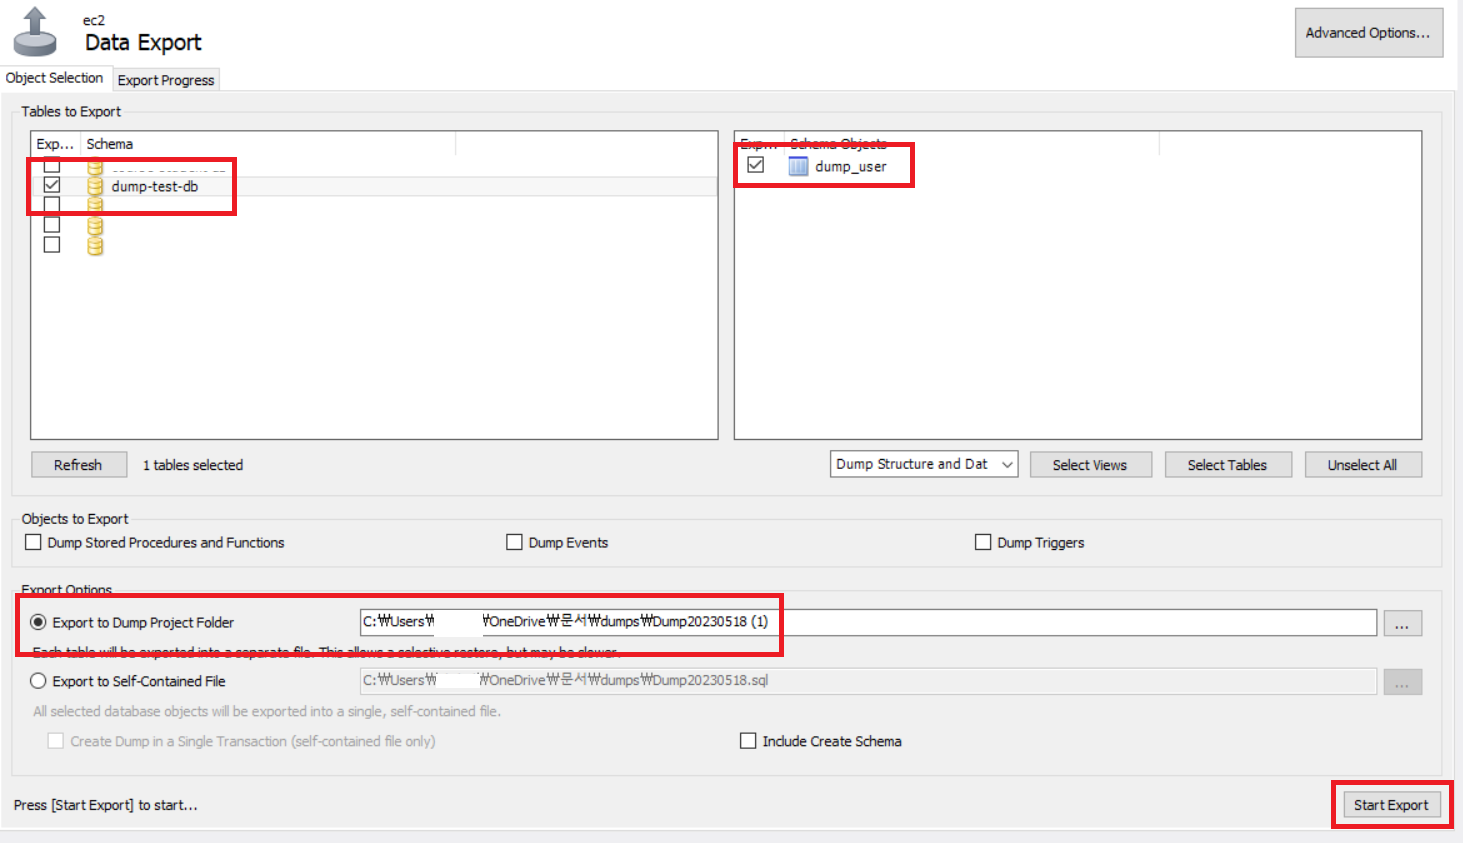Start the export

[x=1391, y=805]
